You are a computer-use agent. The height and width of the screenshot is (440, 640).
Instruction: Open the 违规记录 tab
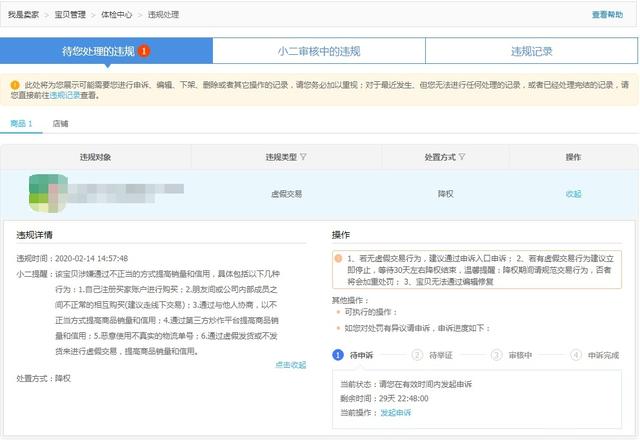pos(531,51)
